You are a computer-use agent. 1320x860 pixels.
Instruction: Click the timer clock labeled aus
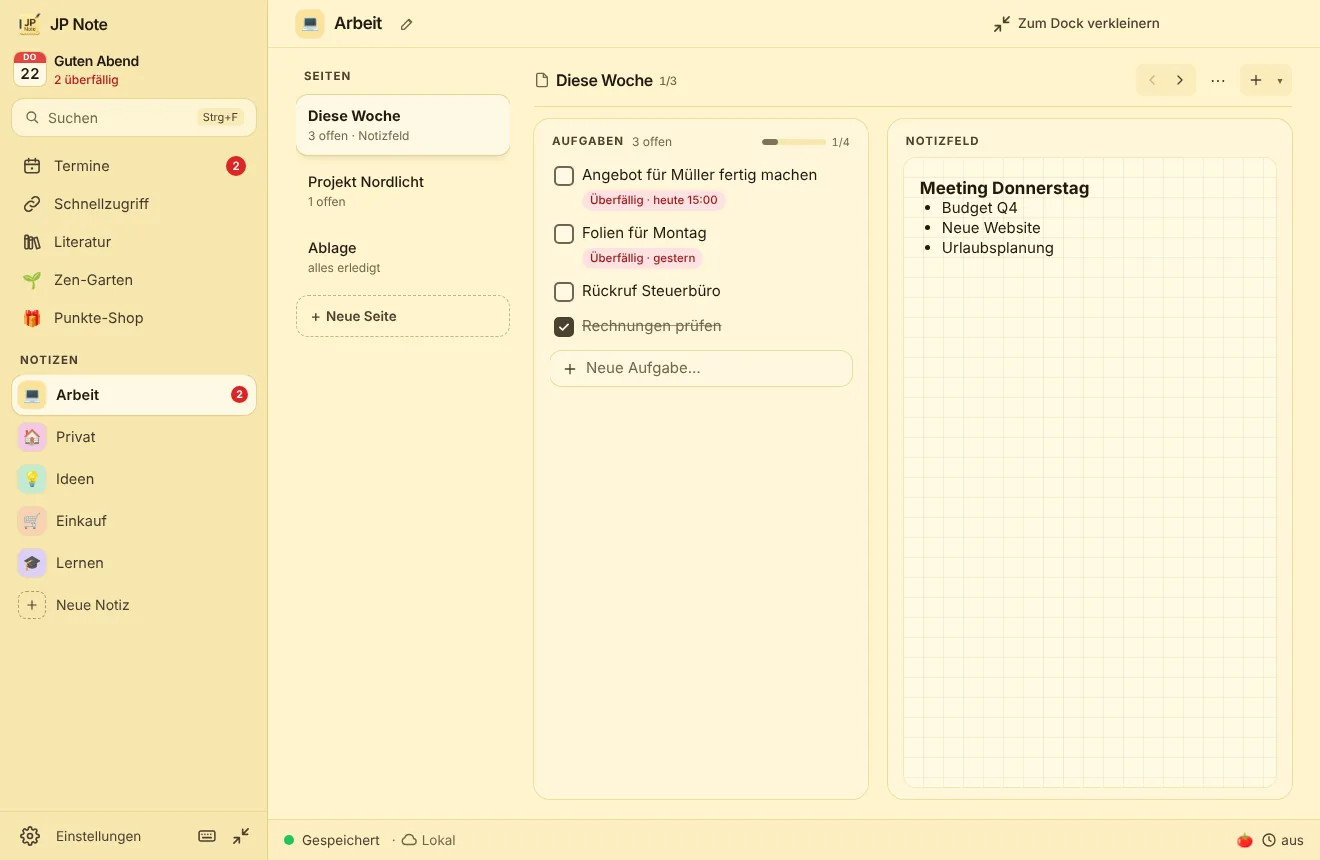click(1283, 840)
